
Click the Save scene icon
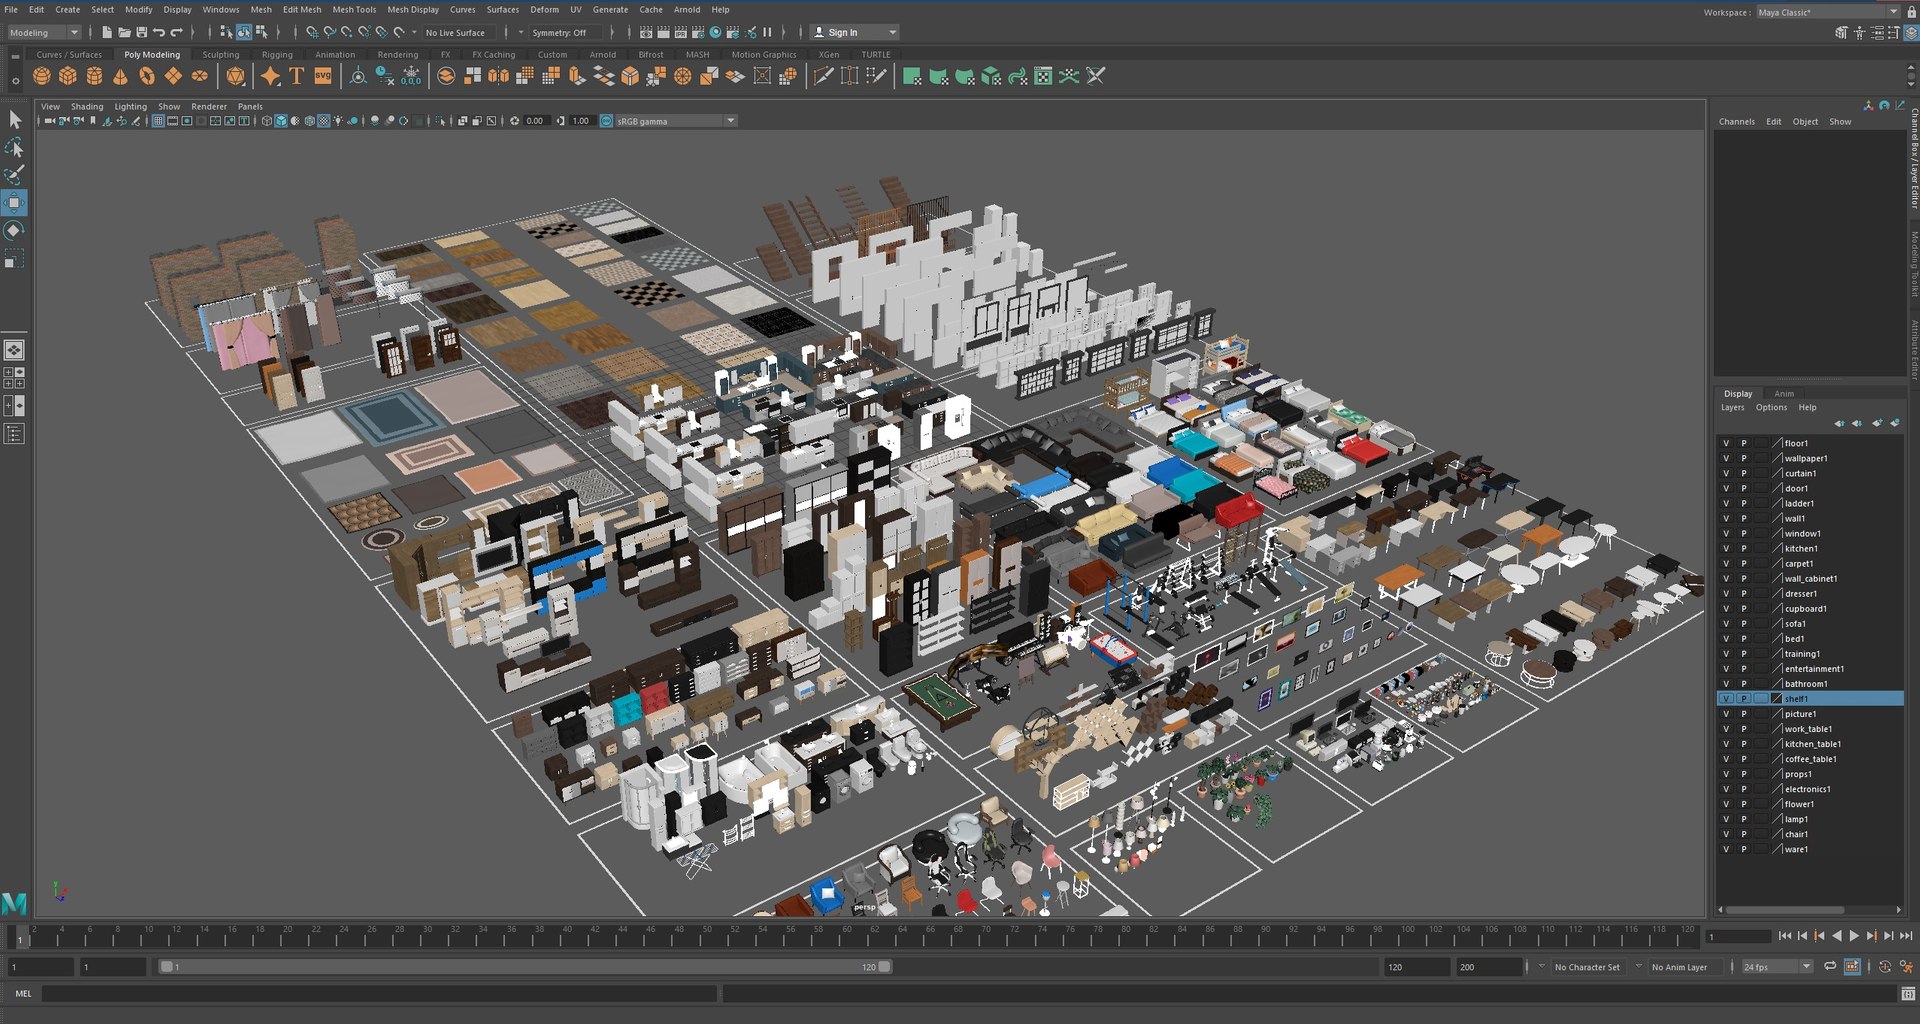[141, 32]
